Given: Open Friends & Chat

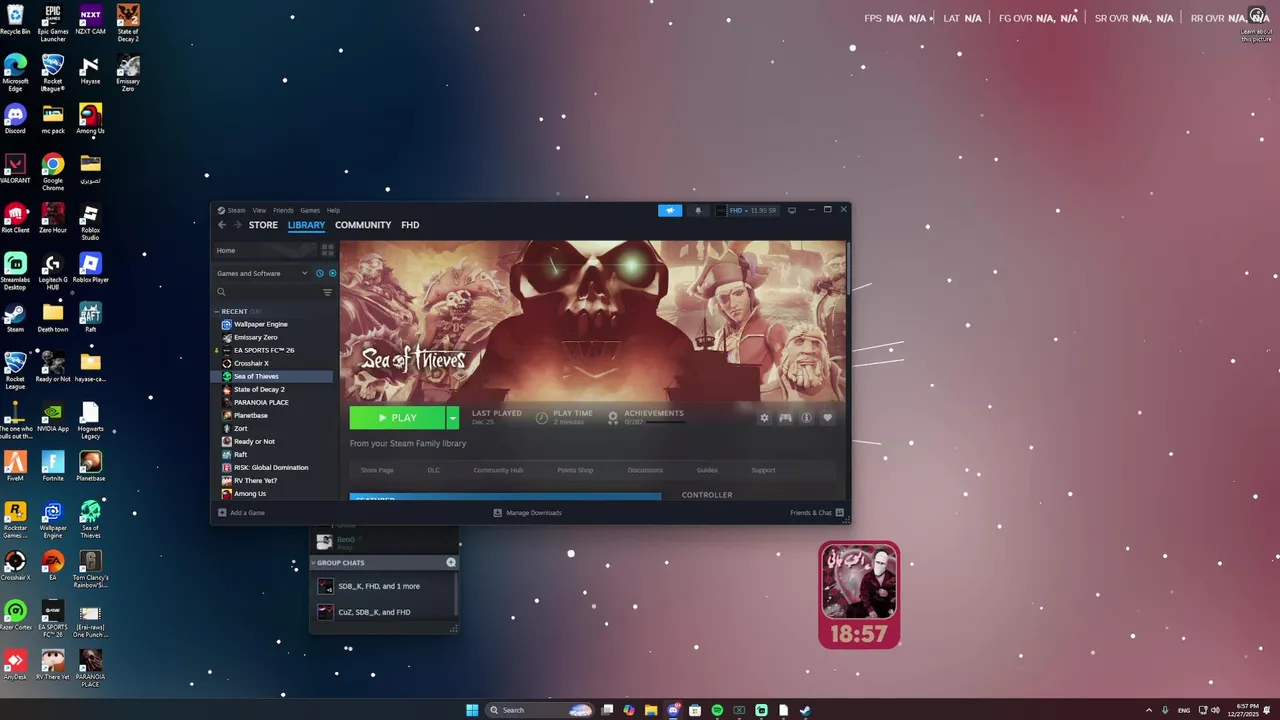Looking at the screenshot, I should 817,513.
